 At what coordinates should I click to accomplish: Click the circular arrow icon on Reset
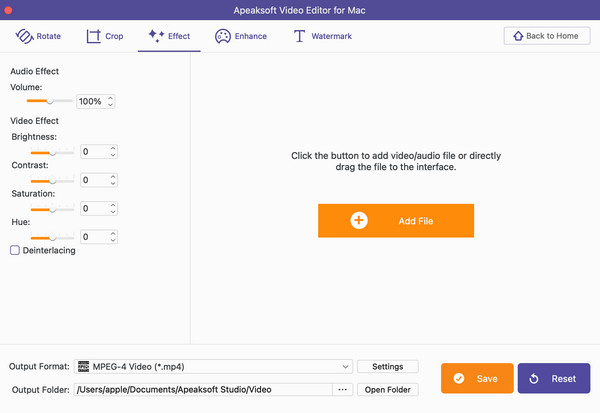[534, 379]
